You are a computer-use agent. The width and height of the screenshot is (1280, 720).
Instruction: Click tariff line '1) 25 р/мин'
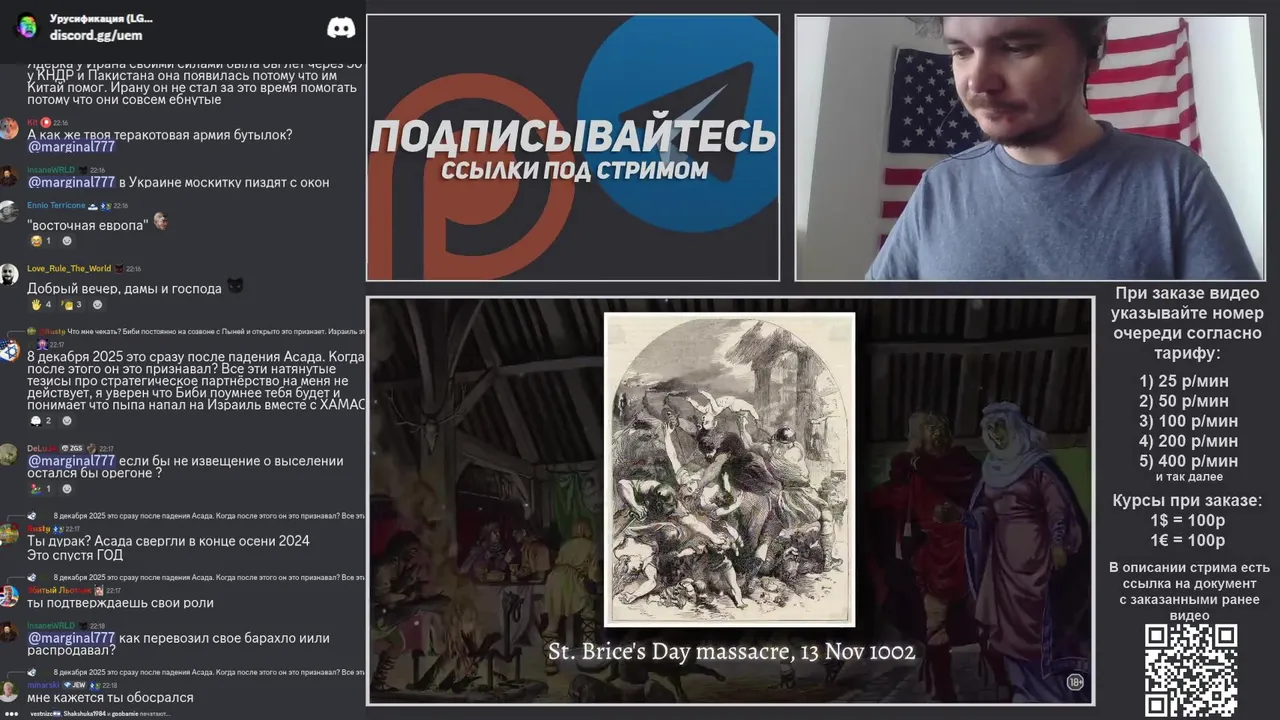click(1184, 381)
